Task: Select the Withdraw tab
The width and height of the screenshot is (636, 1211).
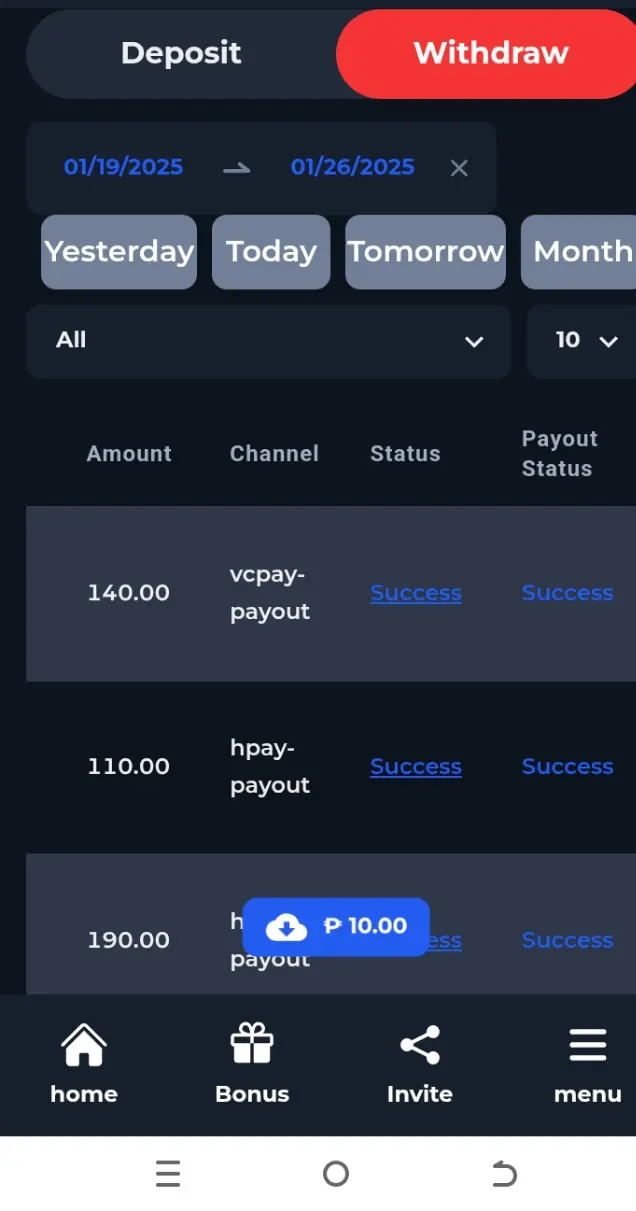Action: pyautogui.click(x=490, y=53)
